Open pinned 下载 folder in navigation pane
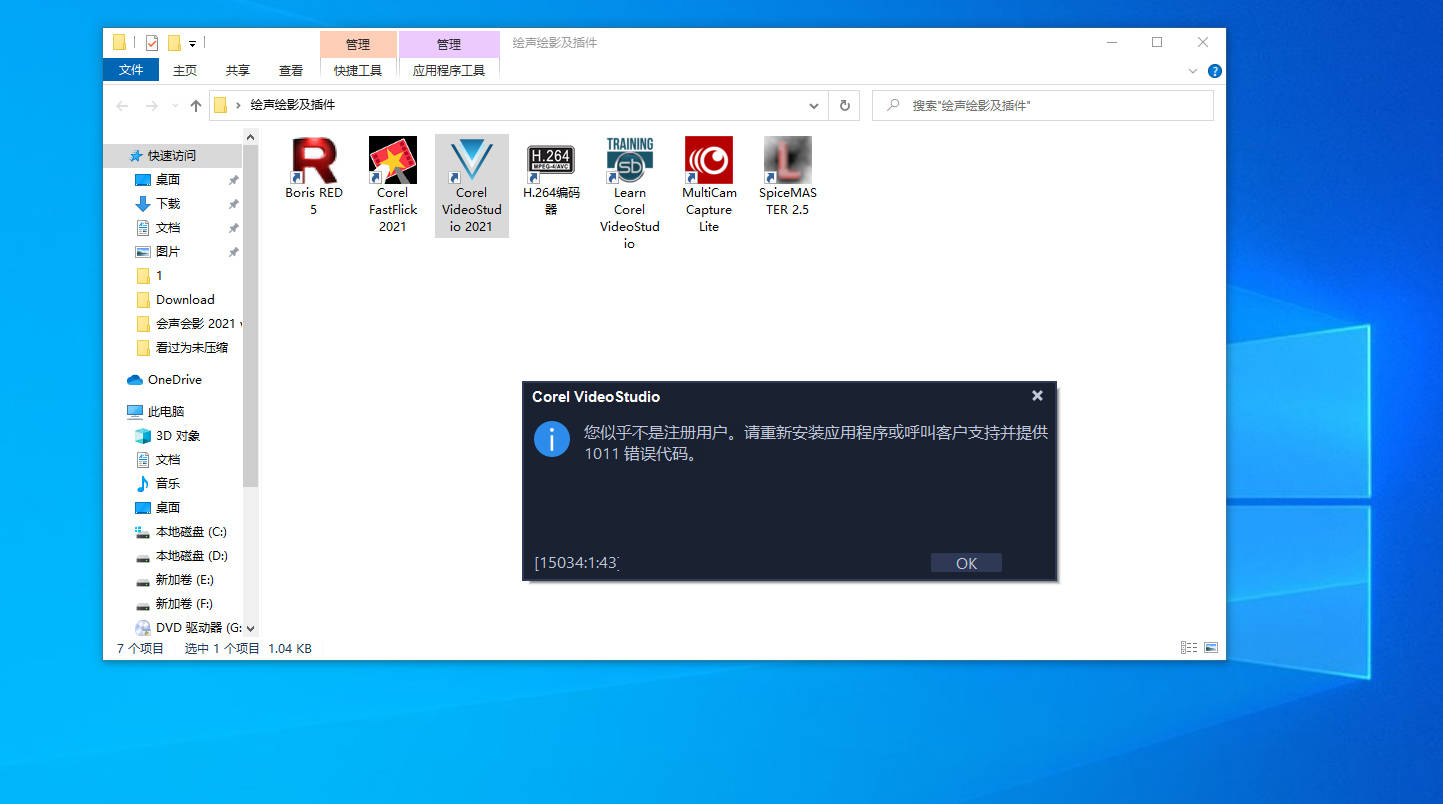Image resolution: width=1443 pixels, height=804 pixels. [168, 203]
